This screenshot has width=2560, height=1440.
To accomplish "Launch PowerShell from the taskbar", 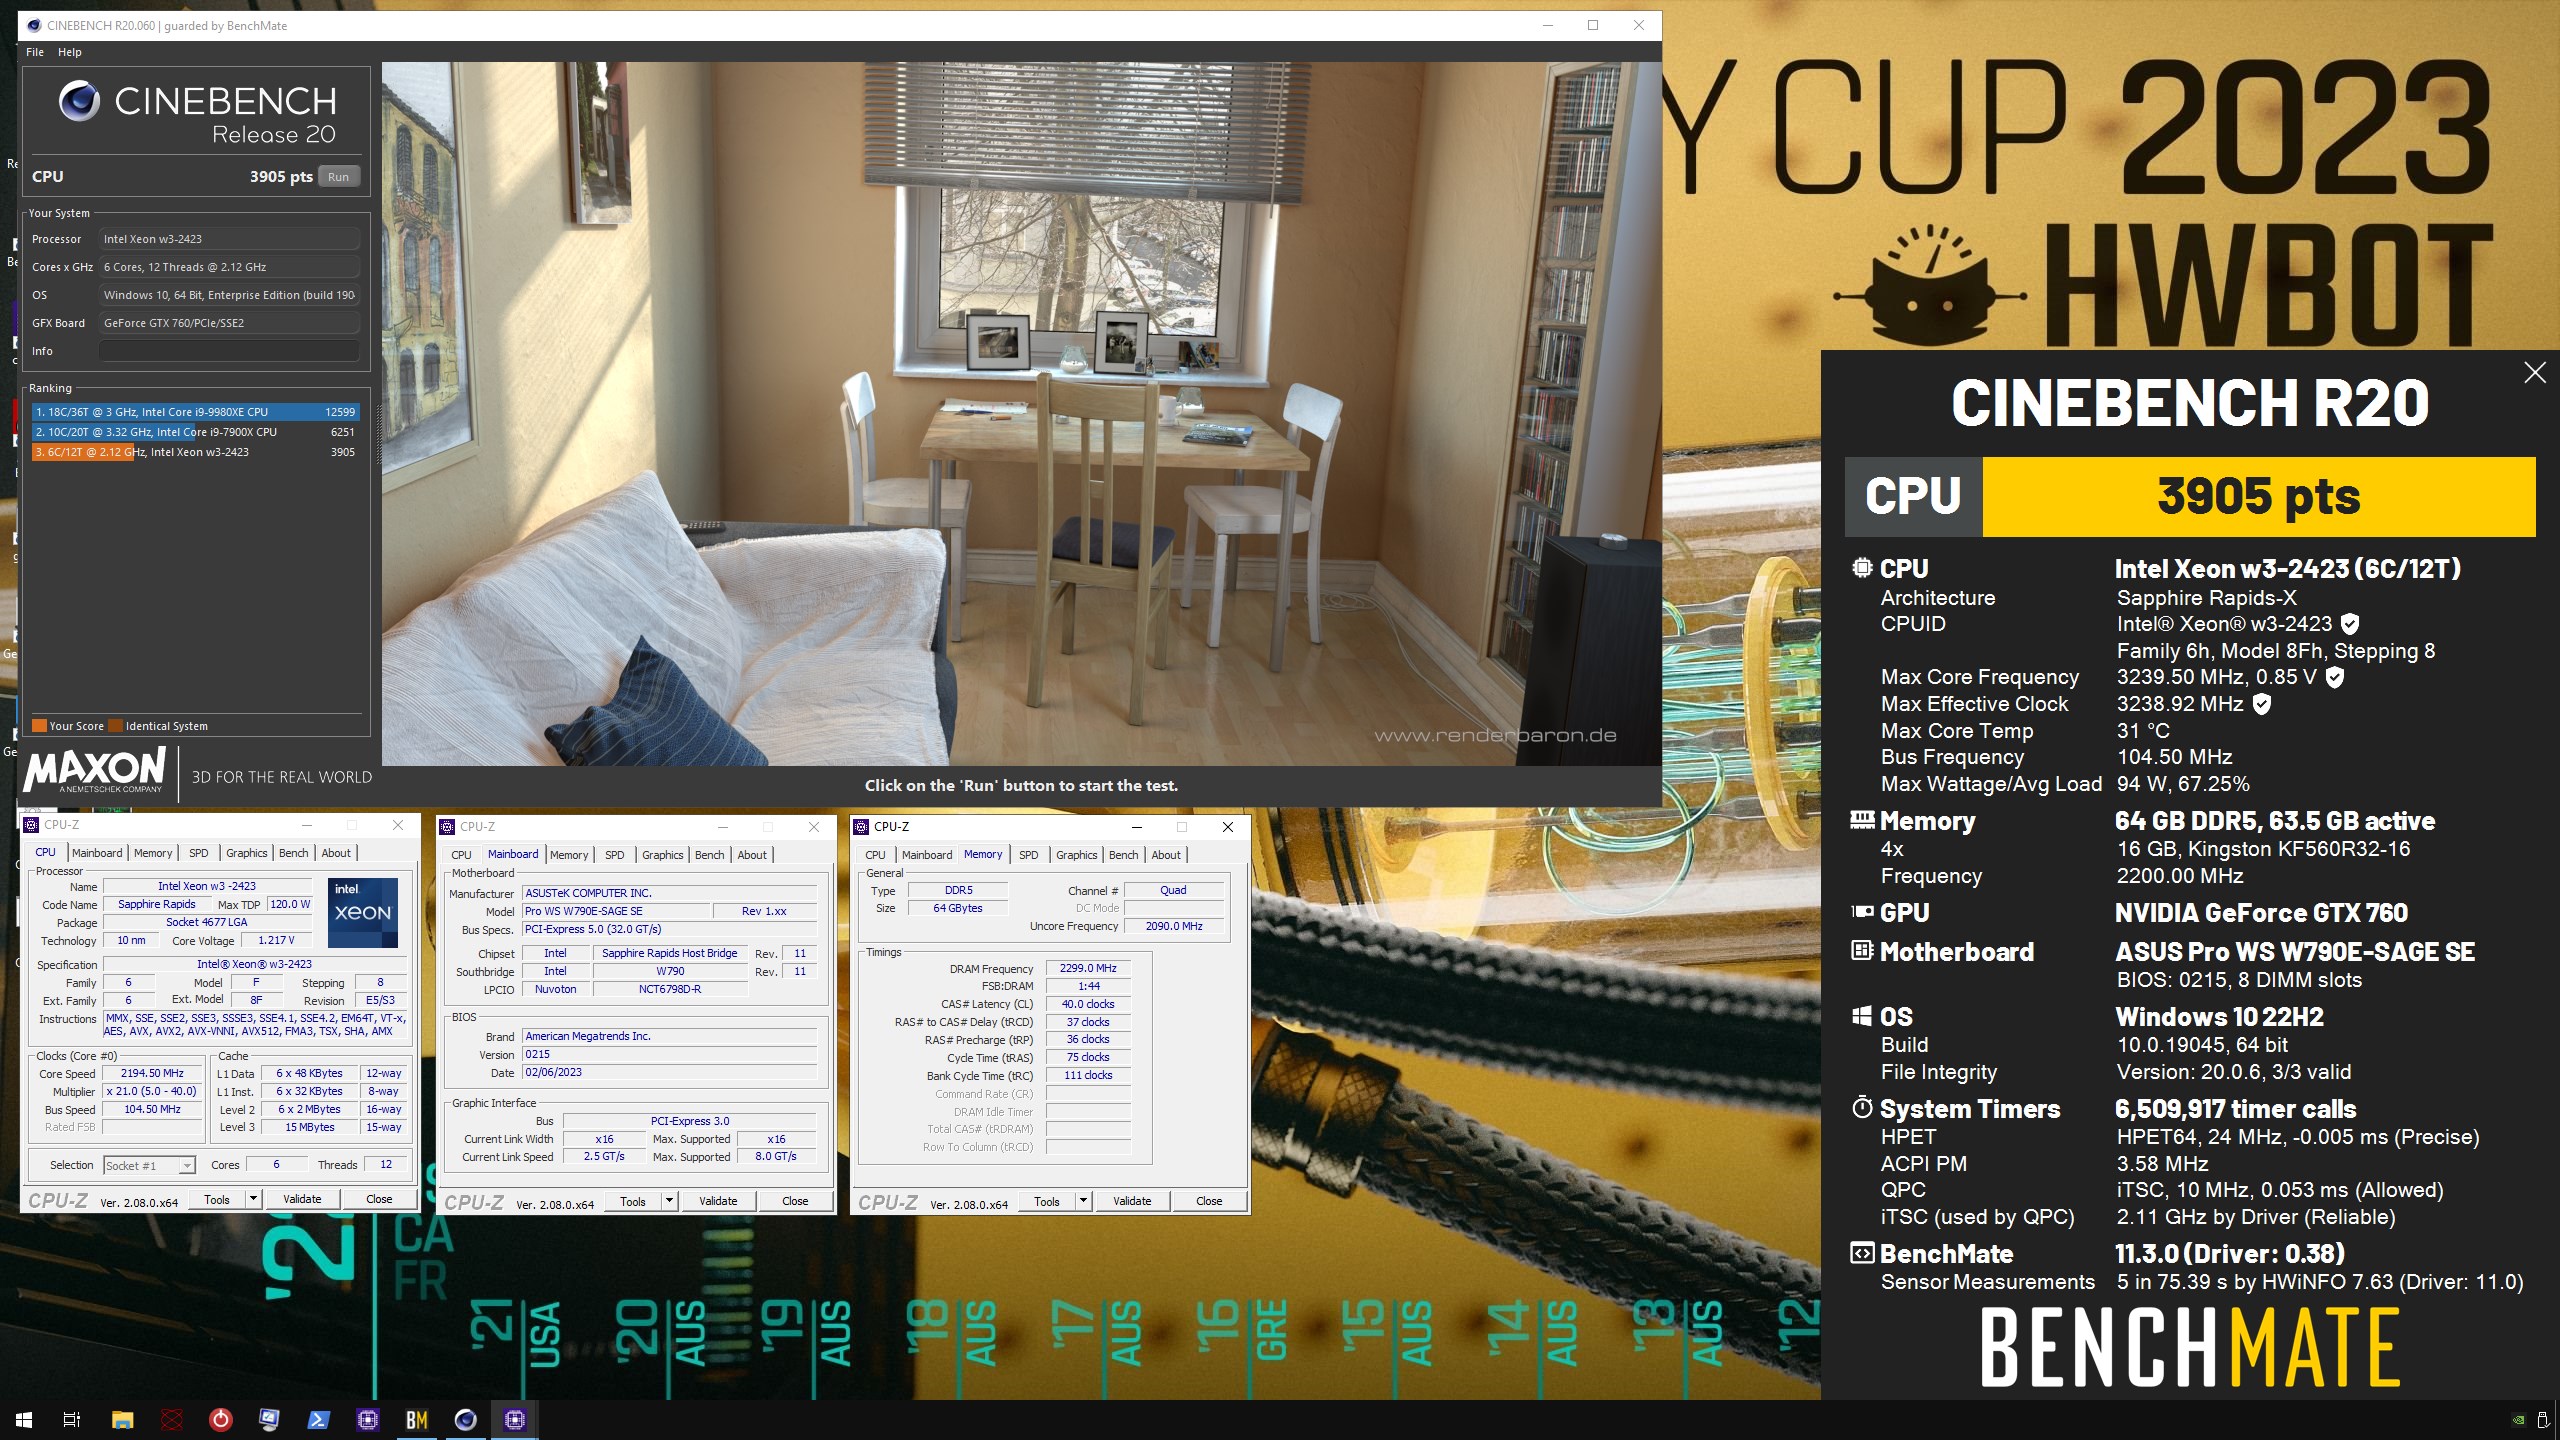I will click(x=318, y=1419).
